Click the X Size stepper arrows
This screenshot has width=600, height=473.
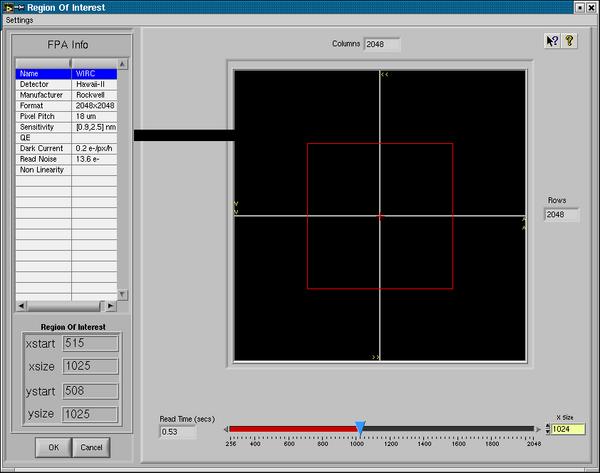549,429
